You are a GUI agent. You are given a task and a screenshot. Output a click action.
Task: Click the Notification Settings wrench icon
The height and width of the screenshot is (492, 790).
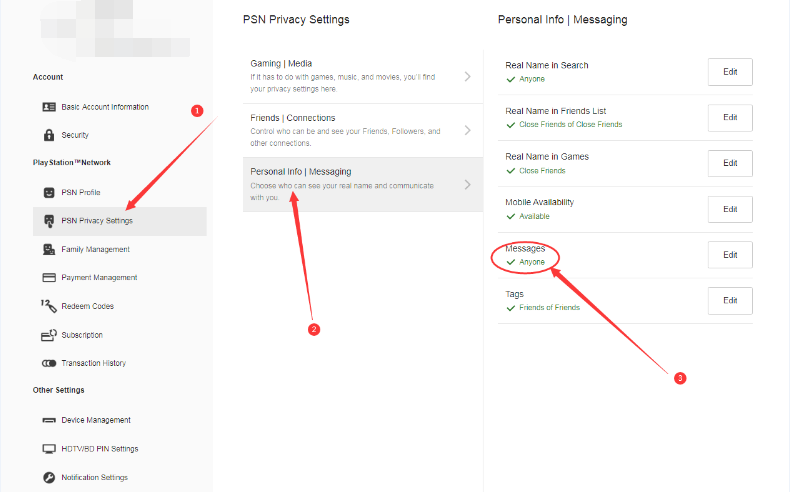(x=49, y=477)
